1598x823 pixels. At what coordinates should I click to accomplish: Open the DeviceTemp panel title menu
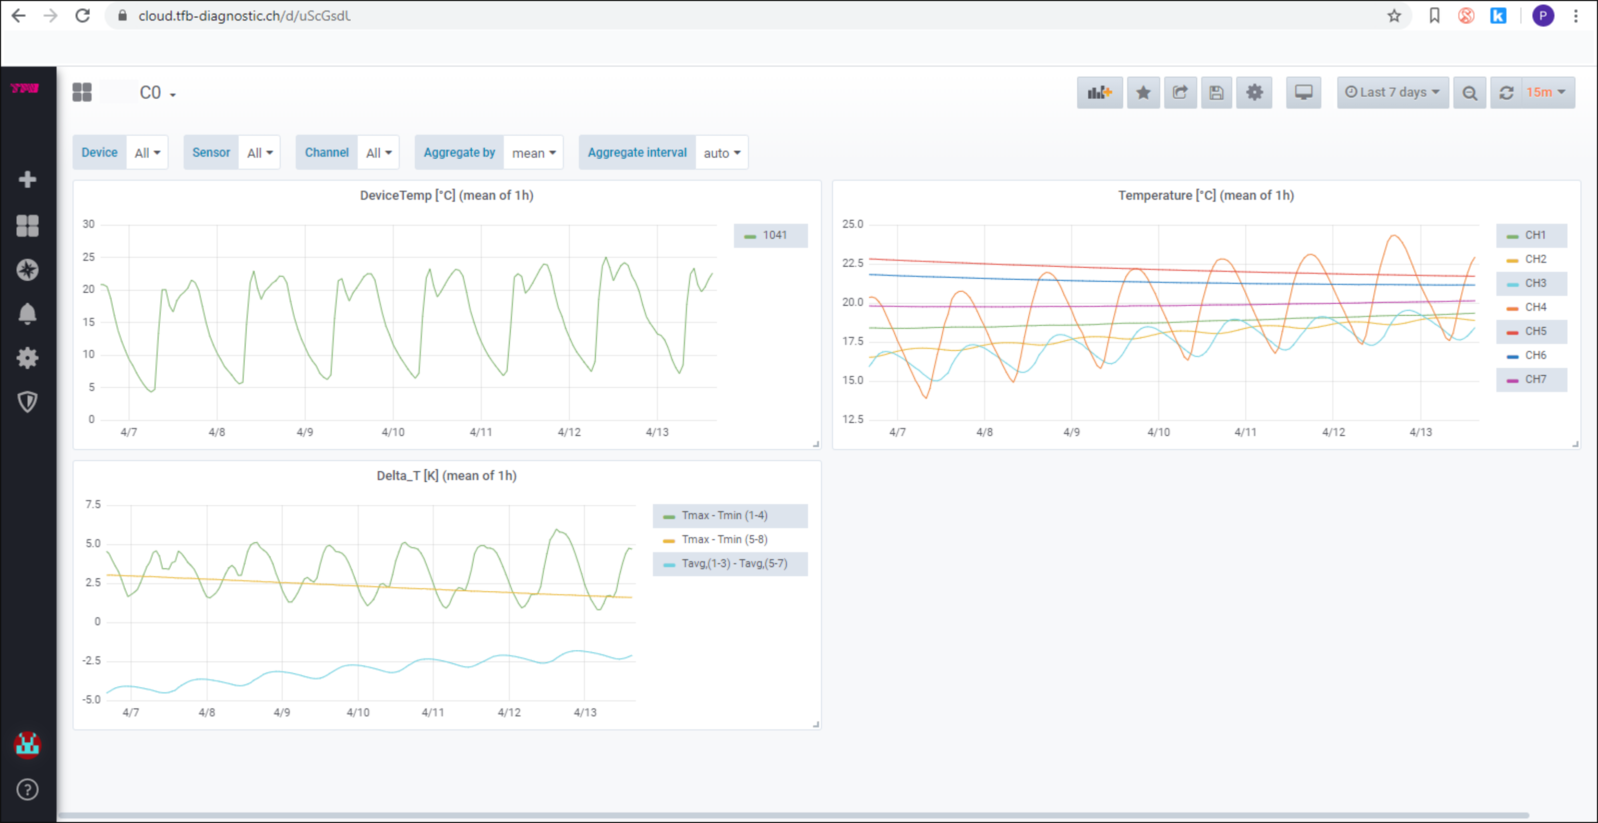pos(446,196)
